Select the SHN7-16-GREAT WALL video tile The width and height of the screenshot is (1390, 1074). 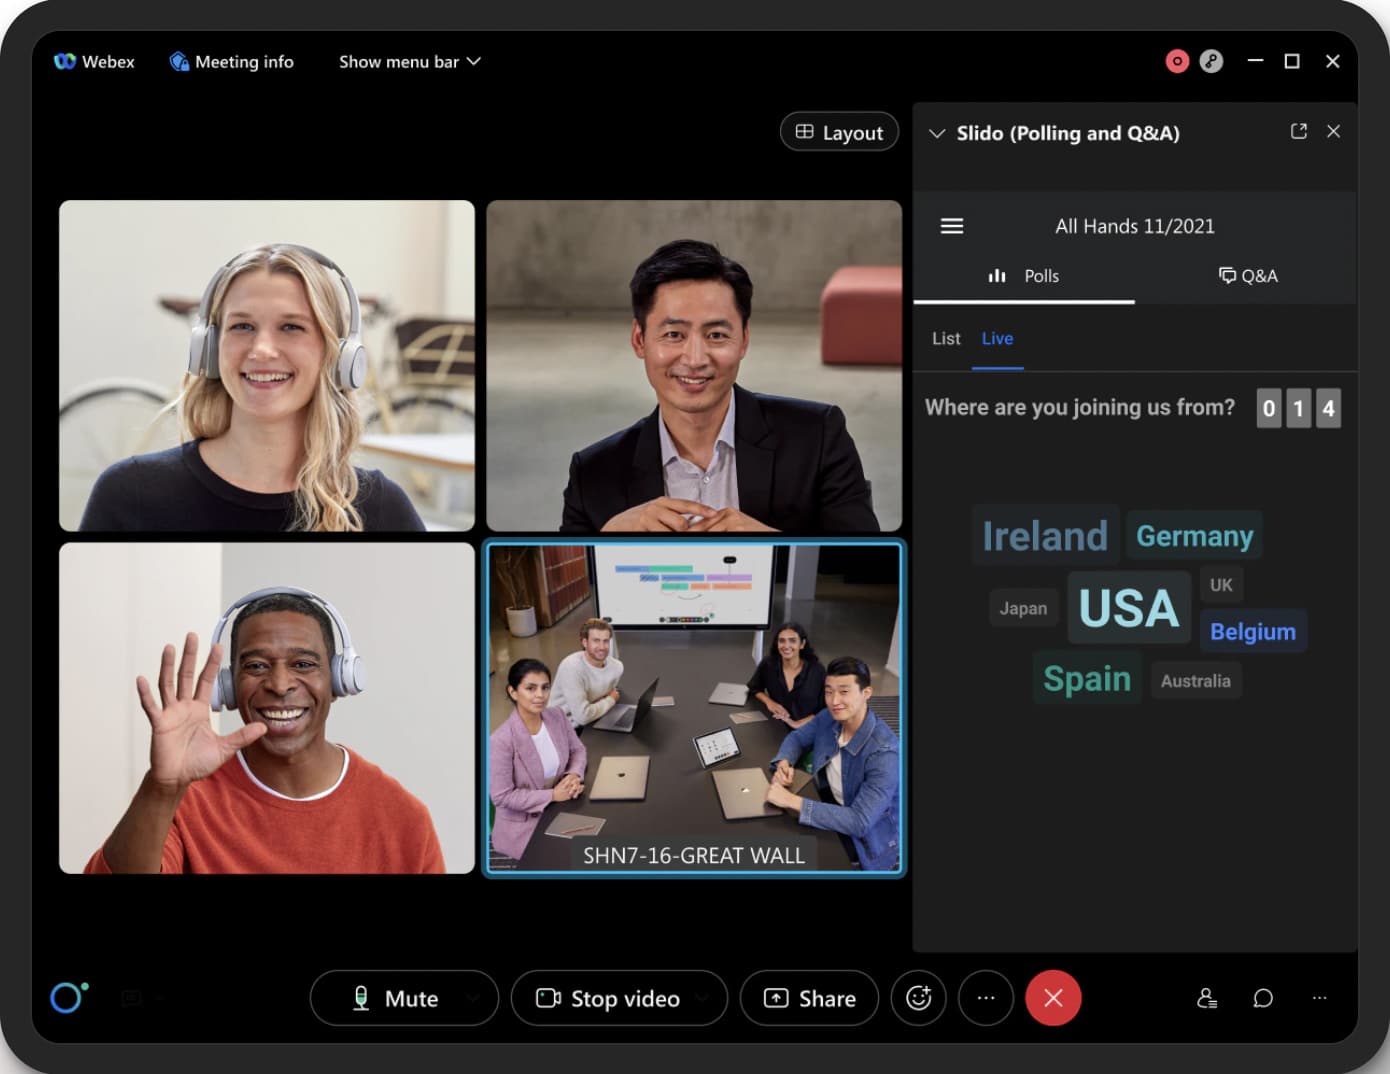[x=694, y=710]
